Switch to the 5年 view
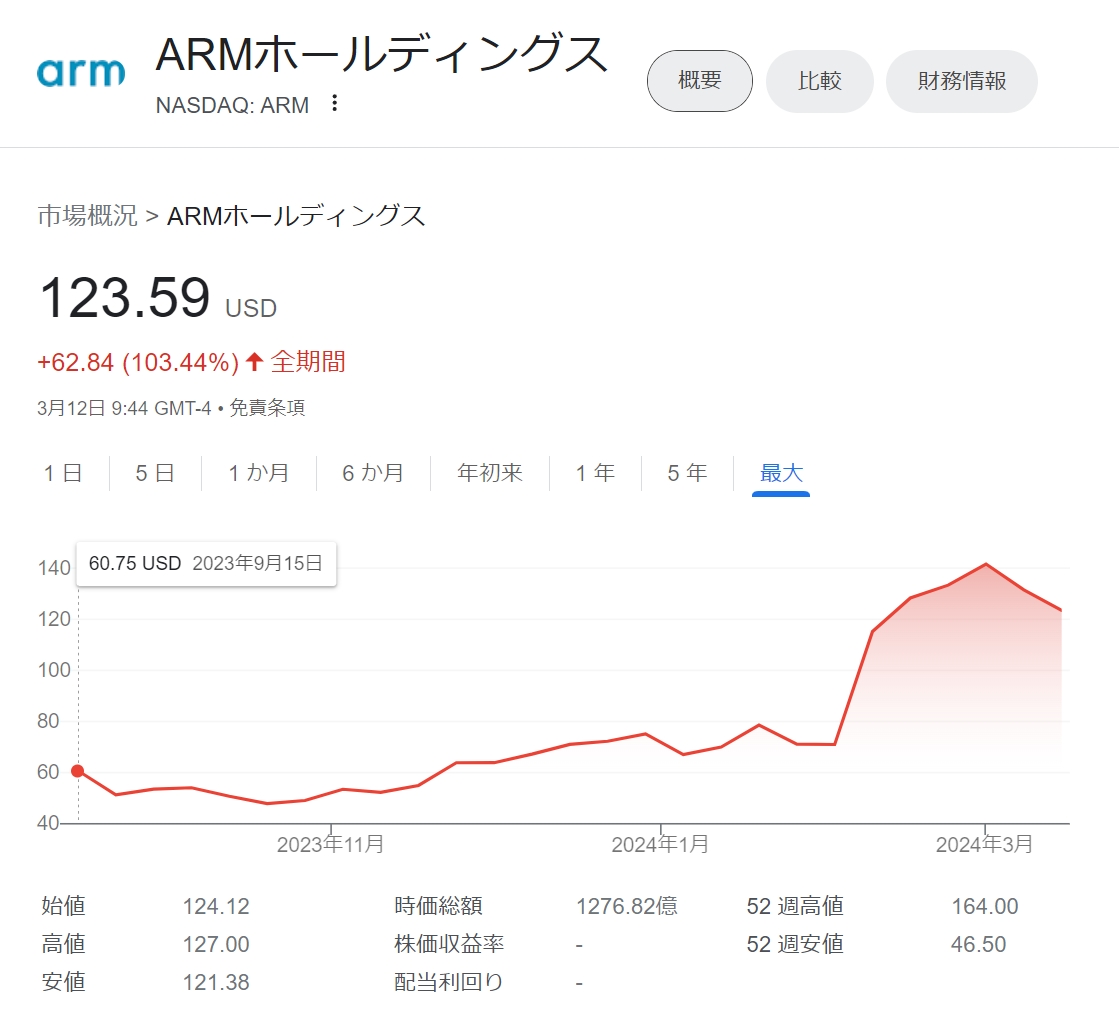Image resolution: width=1119 pixels, height=1021 pixels. [684, 473]
